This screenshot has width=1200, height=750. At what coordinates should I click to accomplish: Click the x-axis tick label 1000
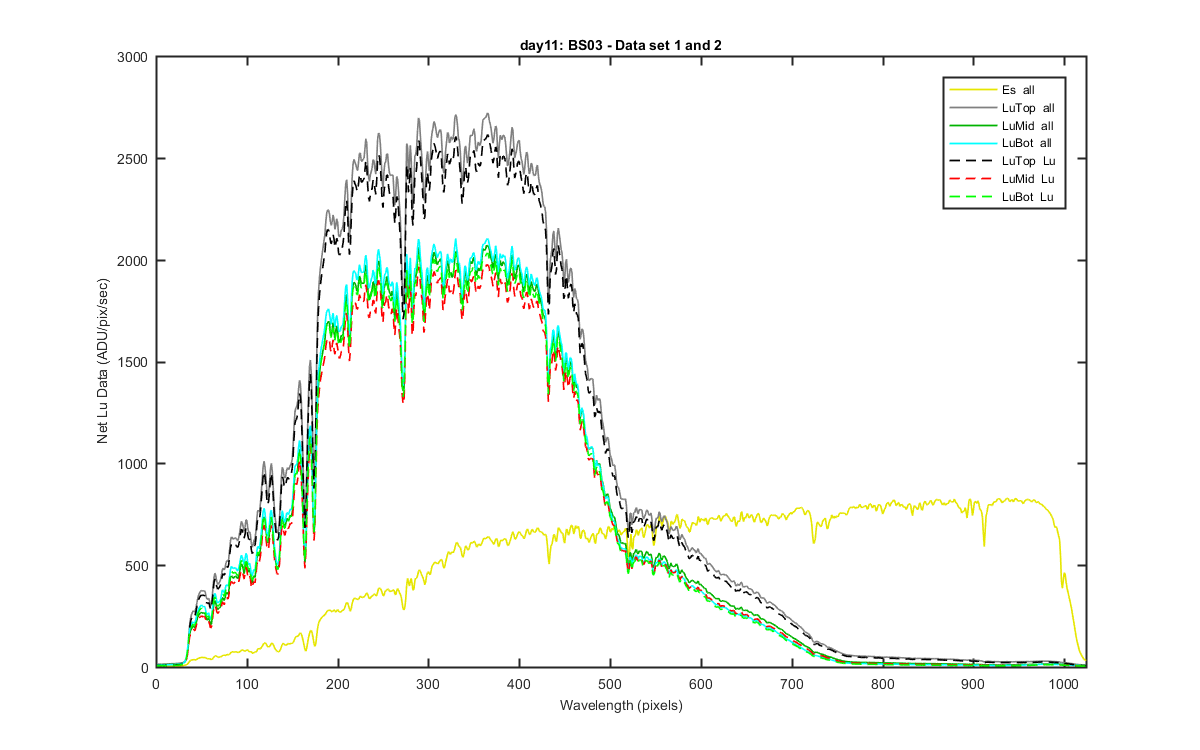[1065, 684]
